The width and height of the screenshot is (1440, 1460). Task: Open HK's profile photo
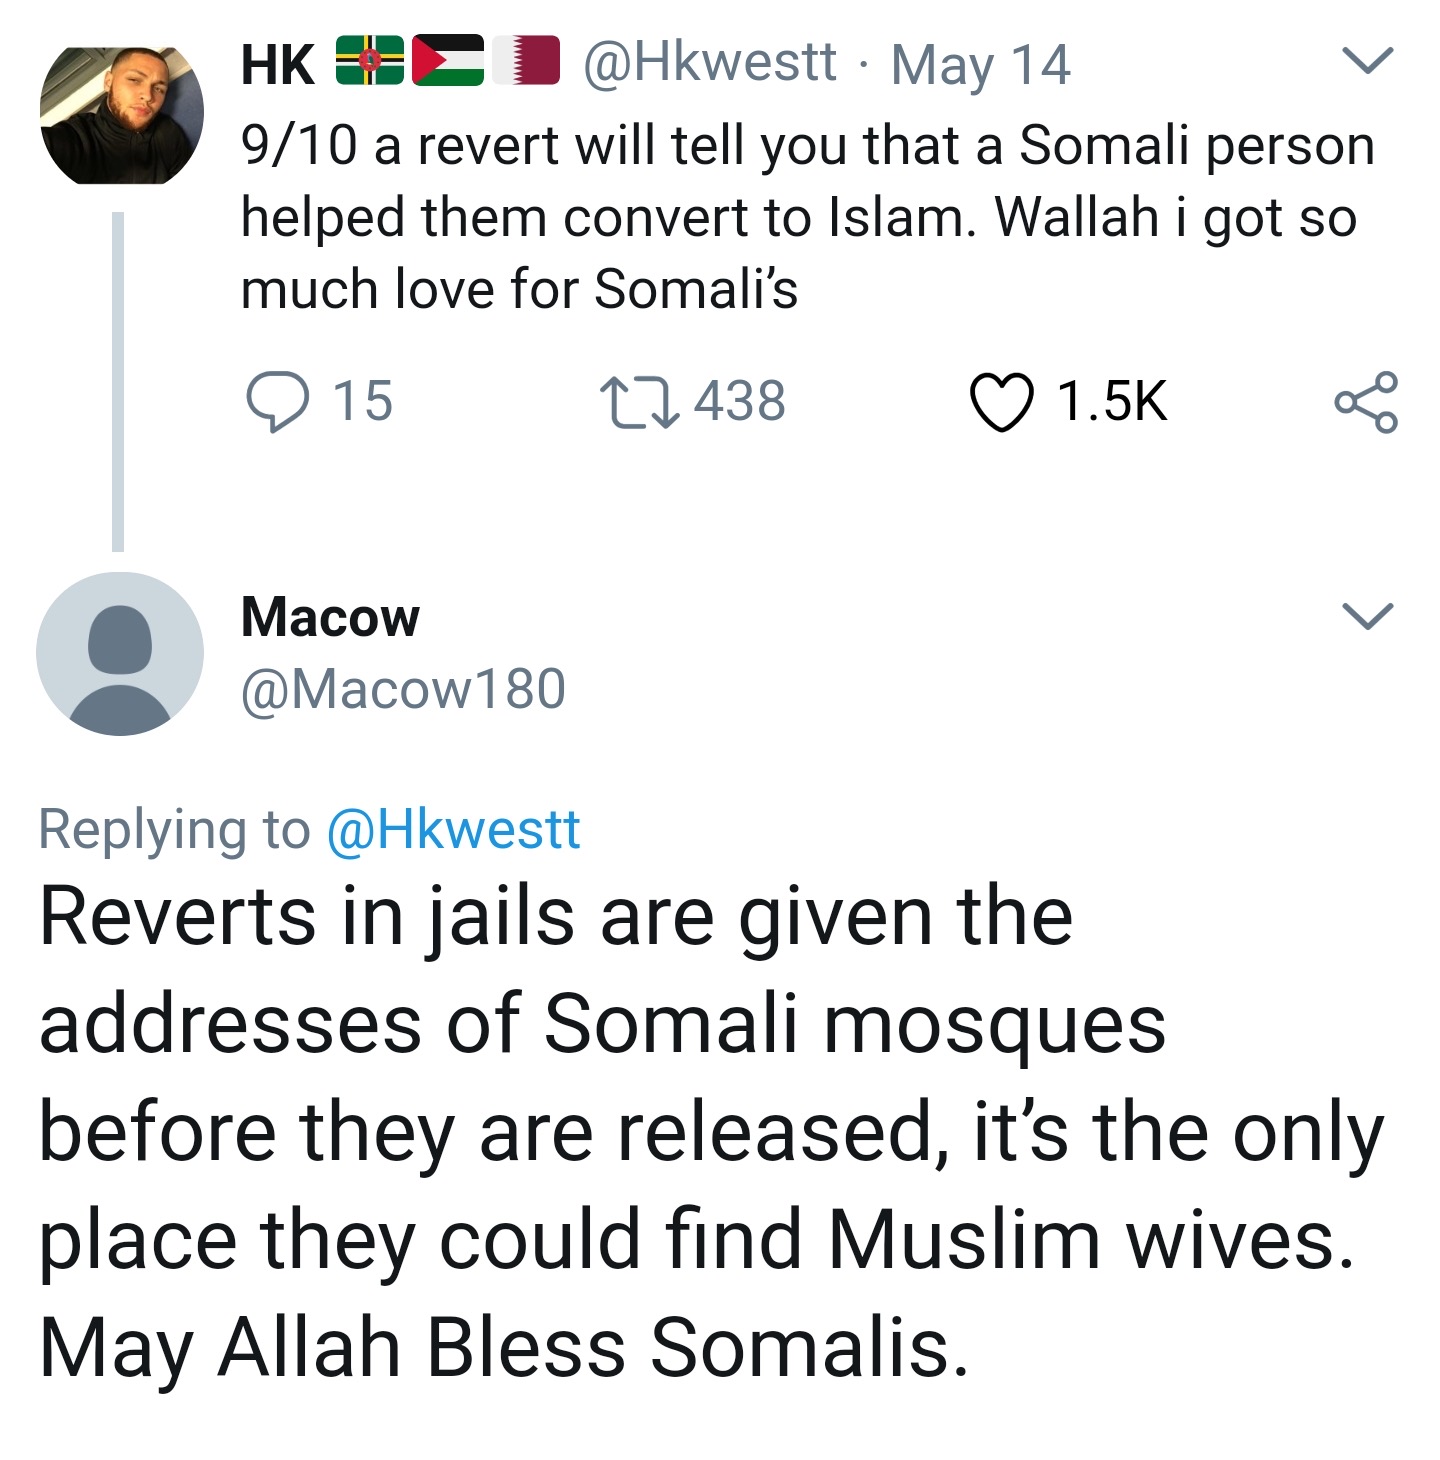tap(121, 115)
